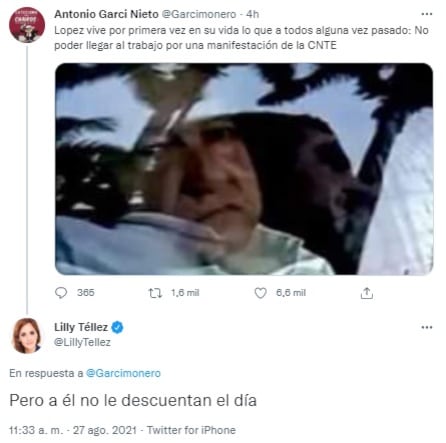
Task: Click the @Garcimonero handle beside author name
Action: (199, 14)
